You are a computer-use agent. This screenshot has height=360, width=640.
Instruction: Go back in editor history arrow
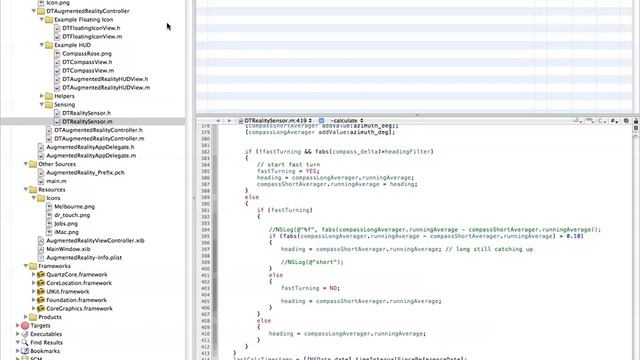pos(218,121)
